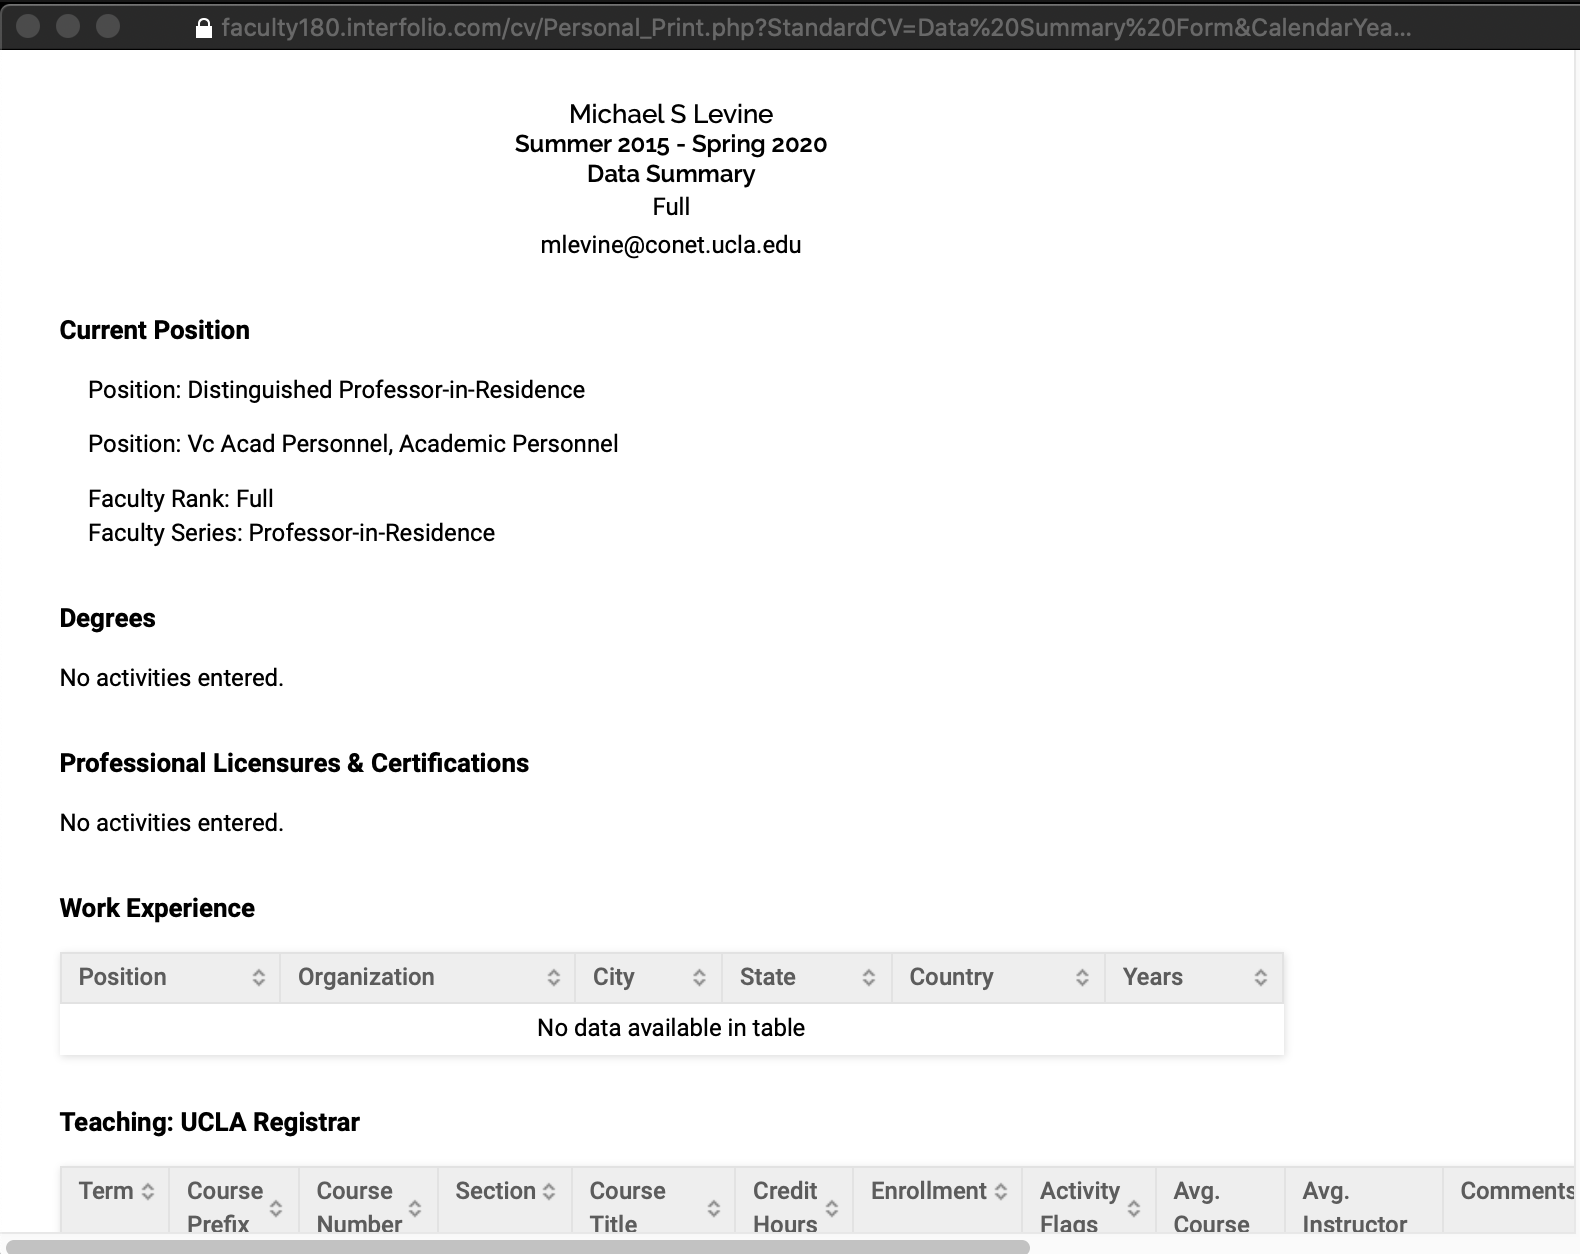1580x1254 pixels.
Task: Click the lock icon in address bar
Action: tap(204, 28)
